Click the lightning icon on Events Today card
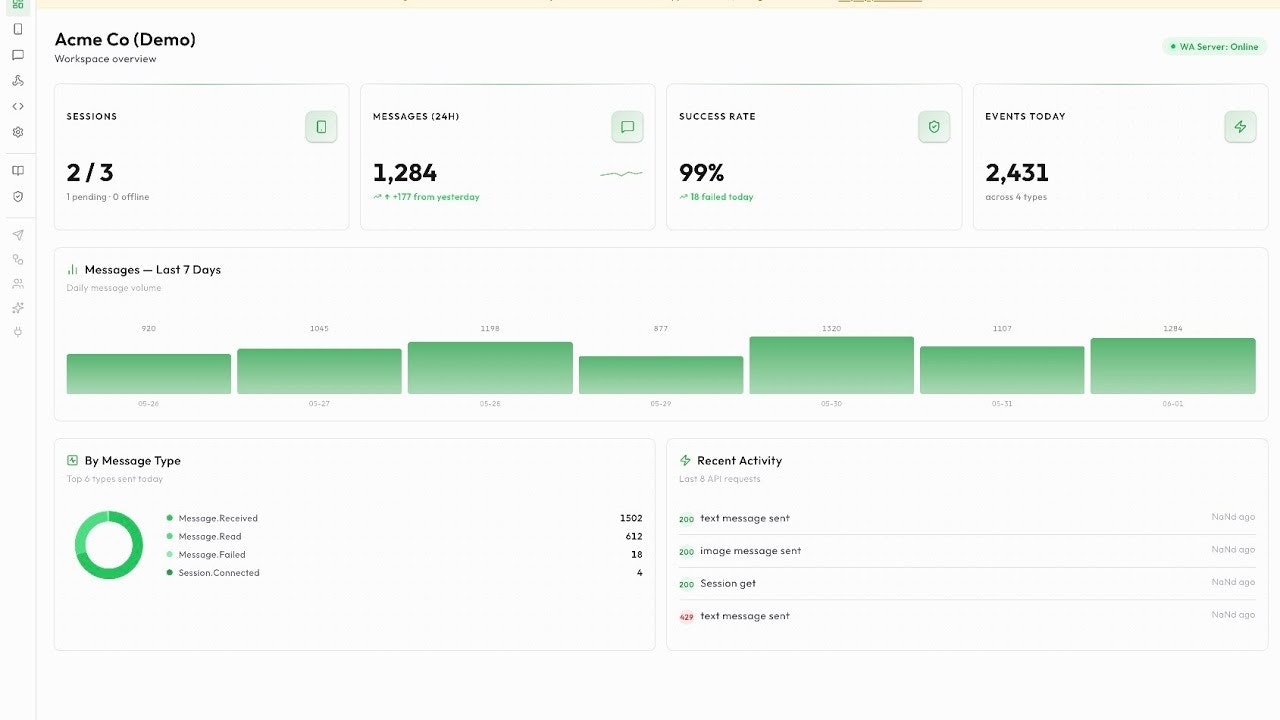 (x=1240, y=127)
